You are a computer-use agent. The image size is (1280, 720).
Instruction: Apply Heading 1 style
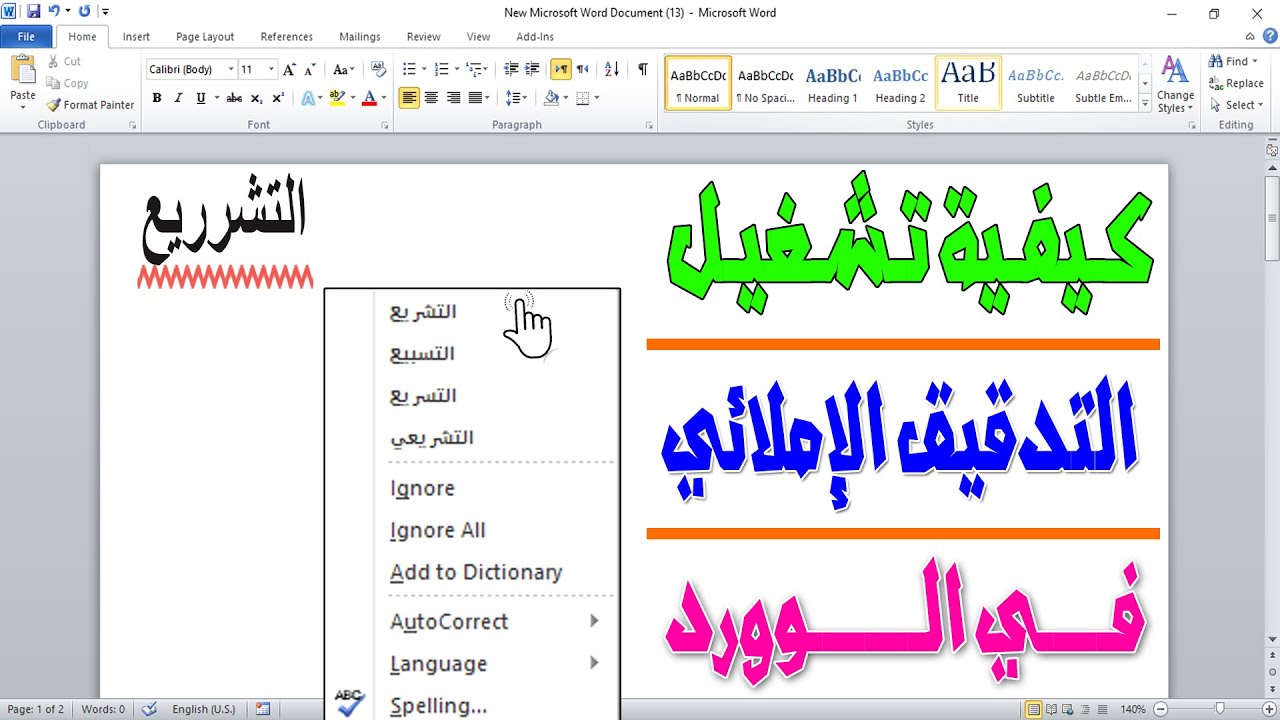pyautogui.click(x=833, y=83)
